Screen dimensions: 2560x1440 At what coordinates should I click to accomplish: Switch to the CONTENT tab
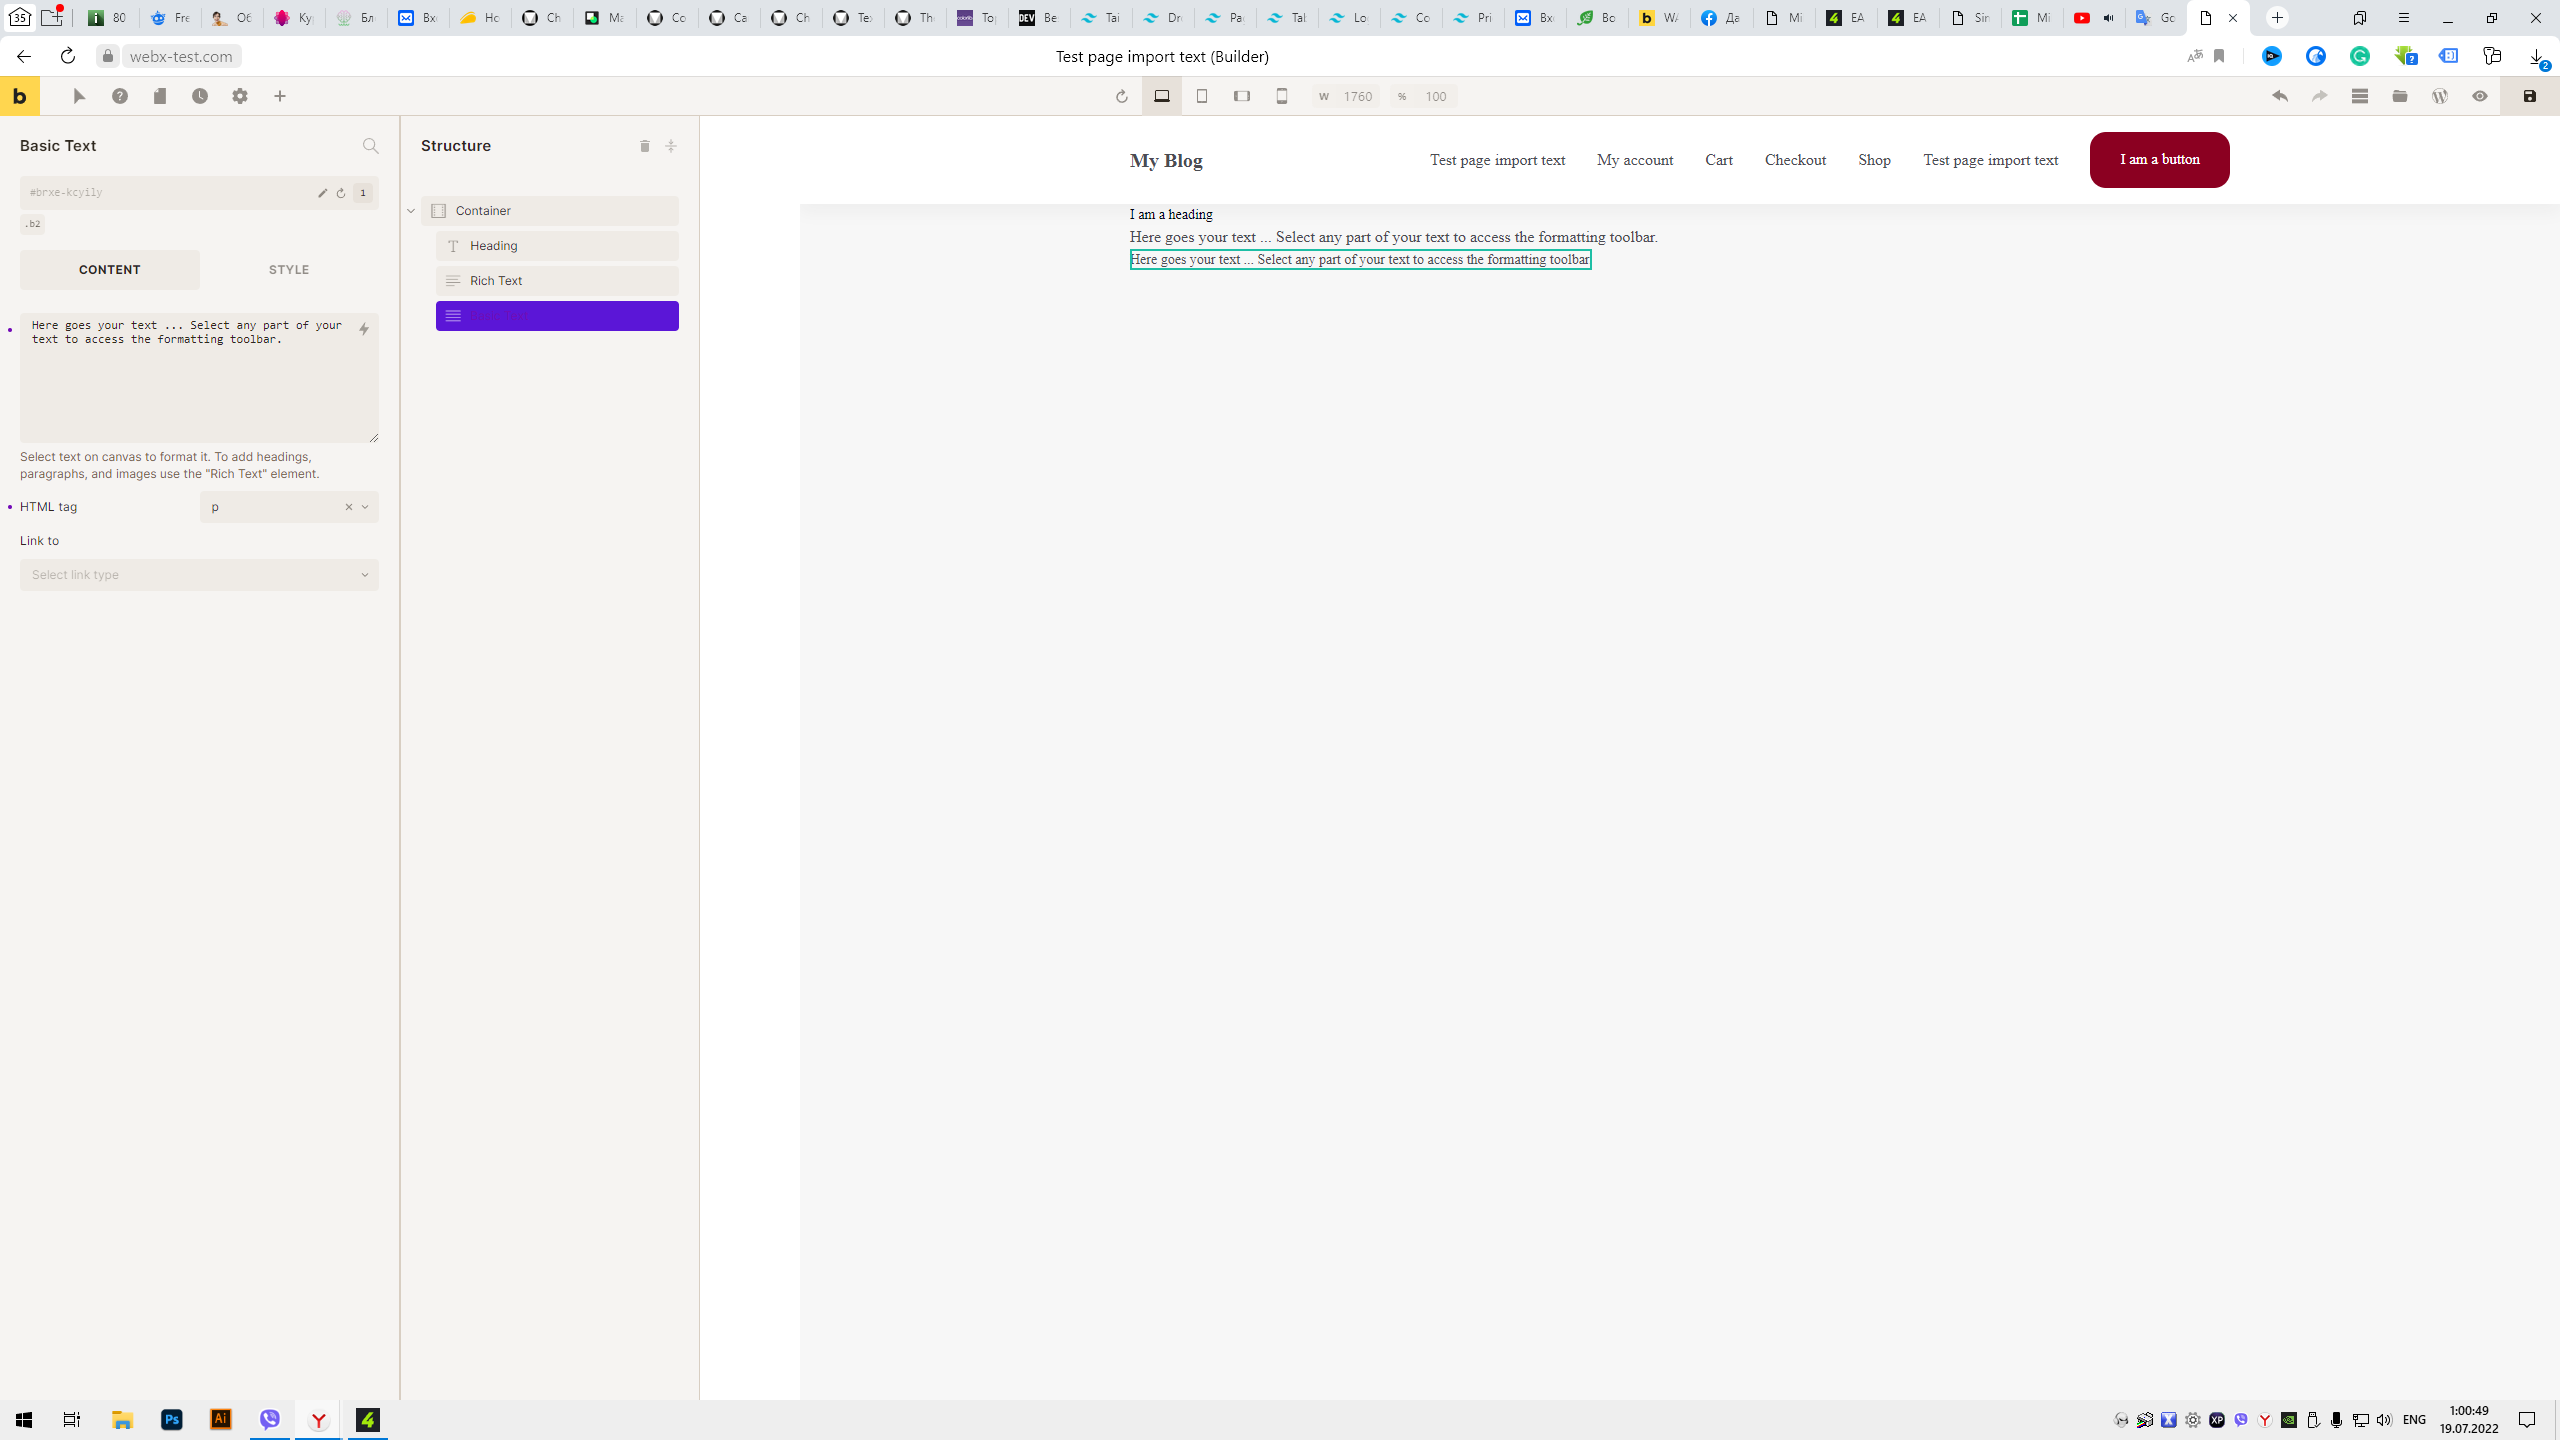pos(110,270)
